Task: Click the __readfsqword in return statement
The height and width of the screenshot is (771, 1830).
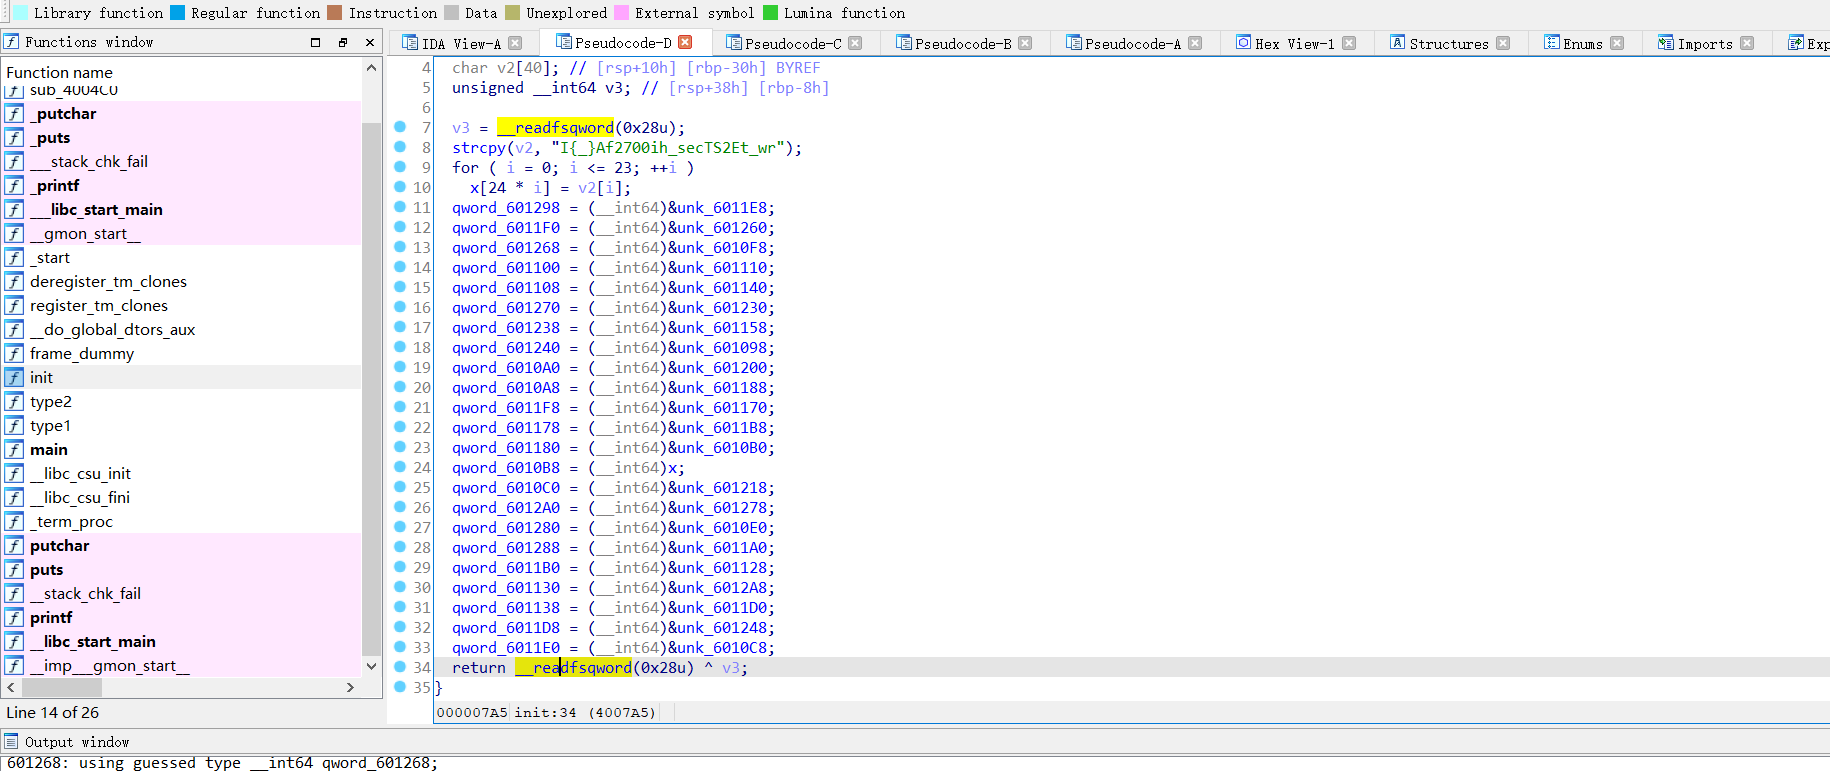Action: (x=573, y=668)
